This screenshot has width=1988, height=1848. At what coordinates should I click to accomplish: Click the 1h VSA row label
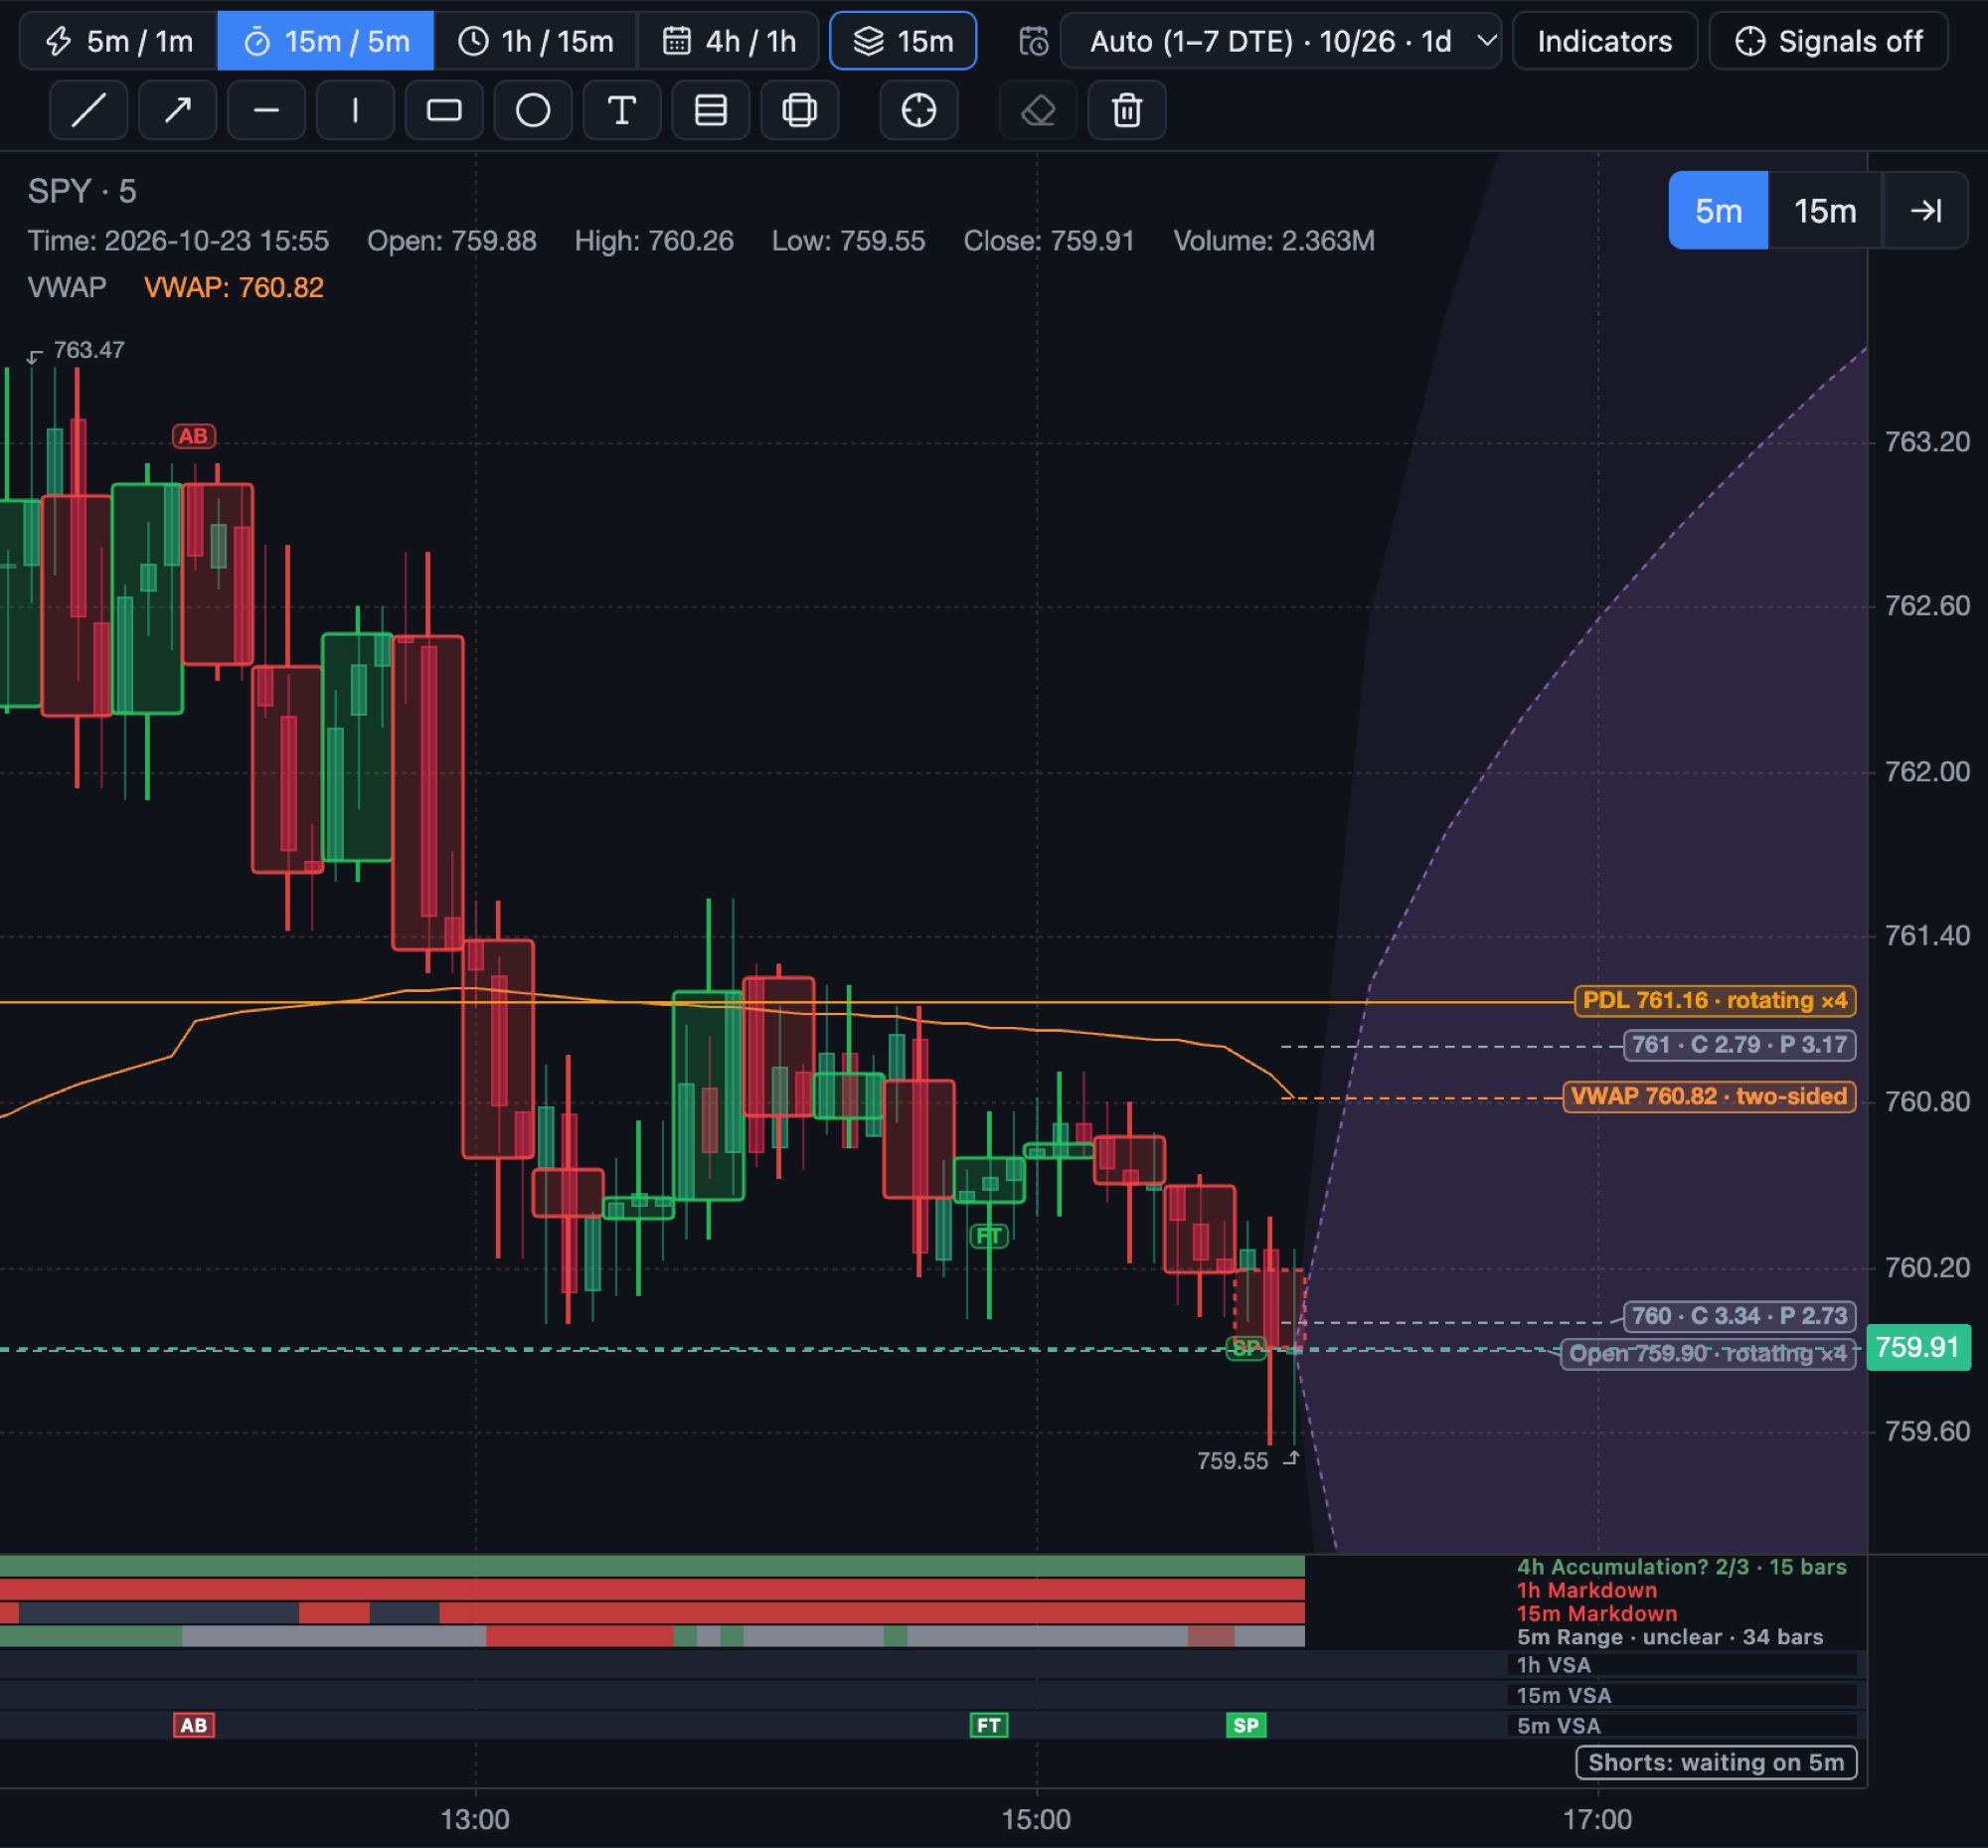1553,1665
